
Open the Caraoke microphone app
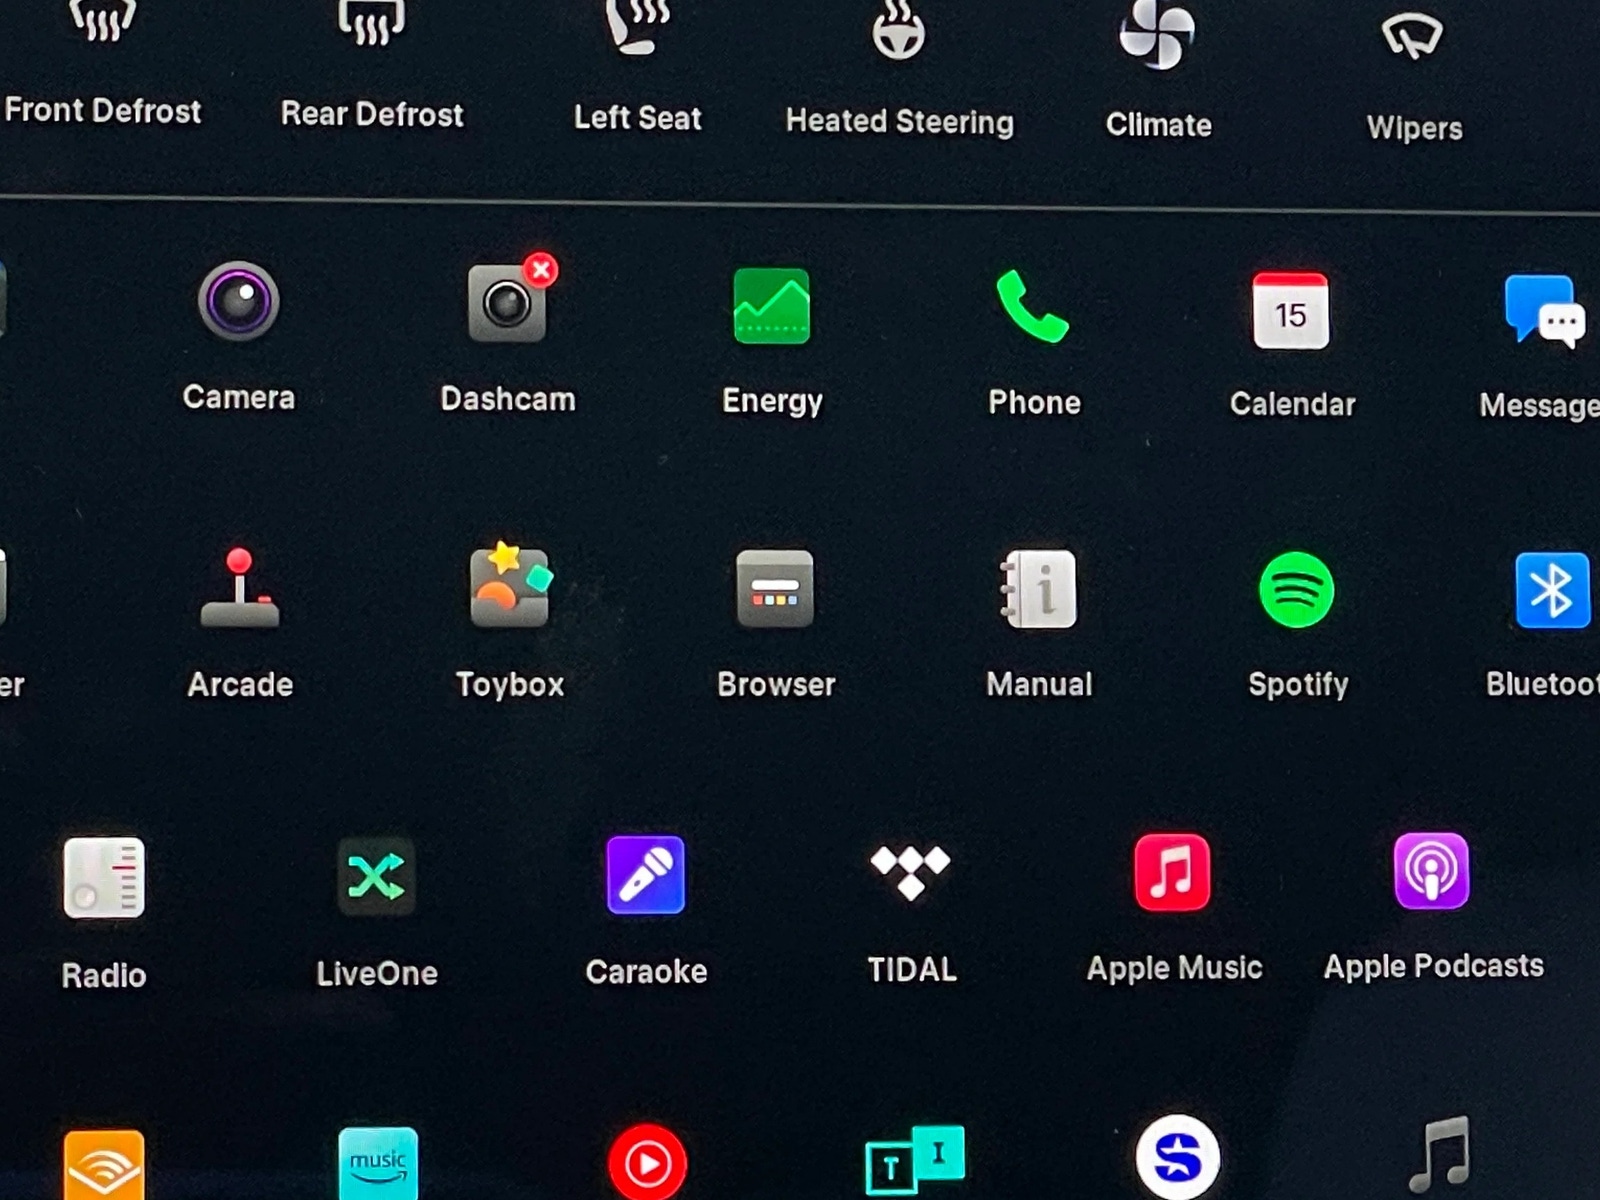pyautogui.click(x=646, y=912)
